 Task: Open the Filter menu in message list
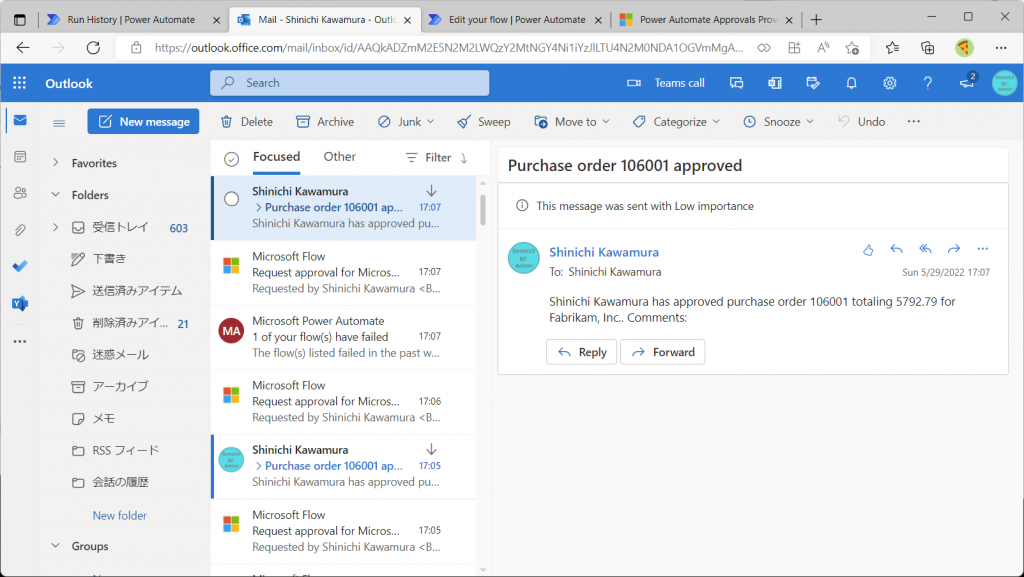click(428, 157)
